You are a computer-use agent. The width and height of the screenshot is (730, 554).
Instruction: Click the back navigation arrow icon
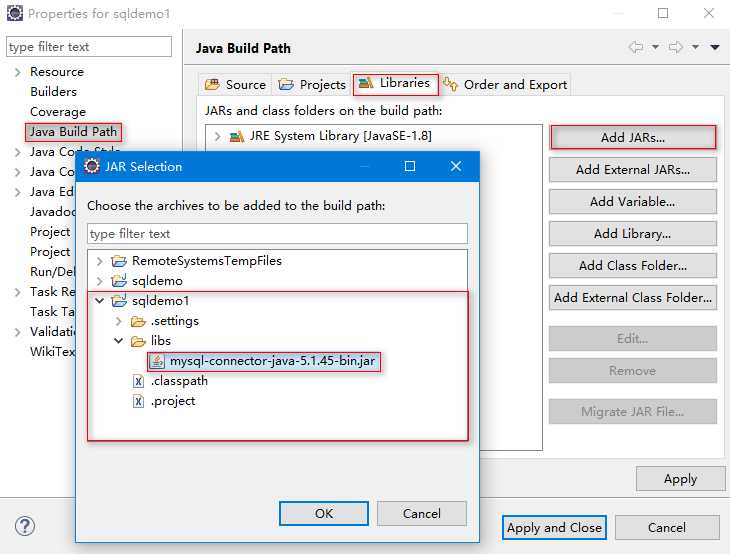(x=636, y=47)
